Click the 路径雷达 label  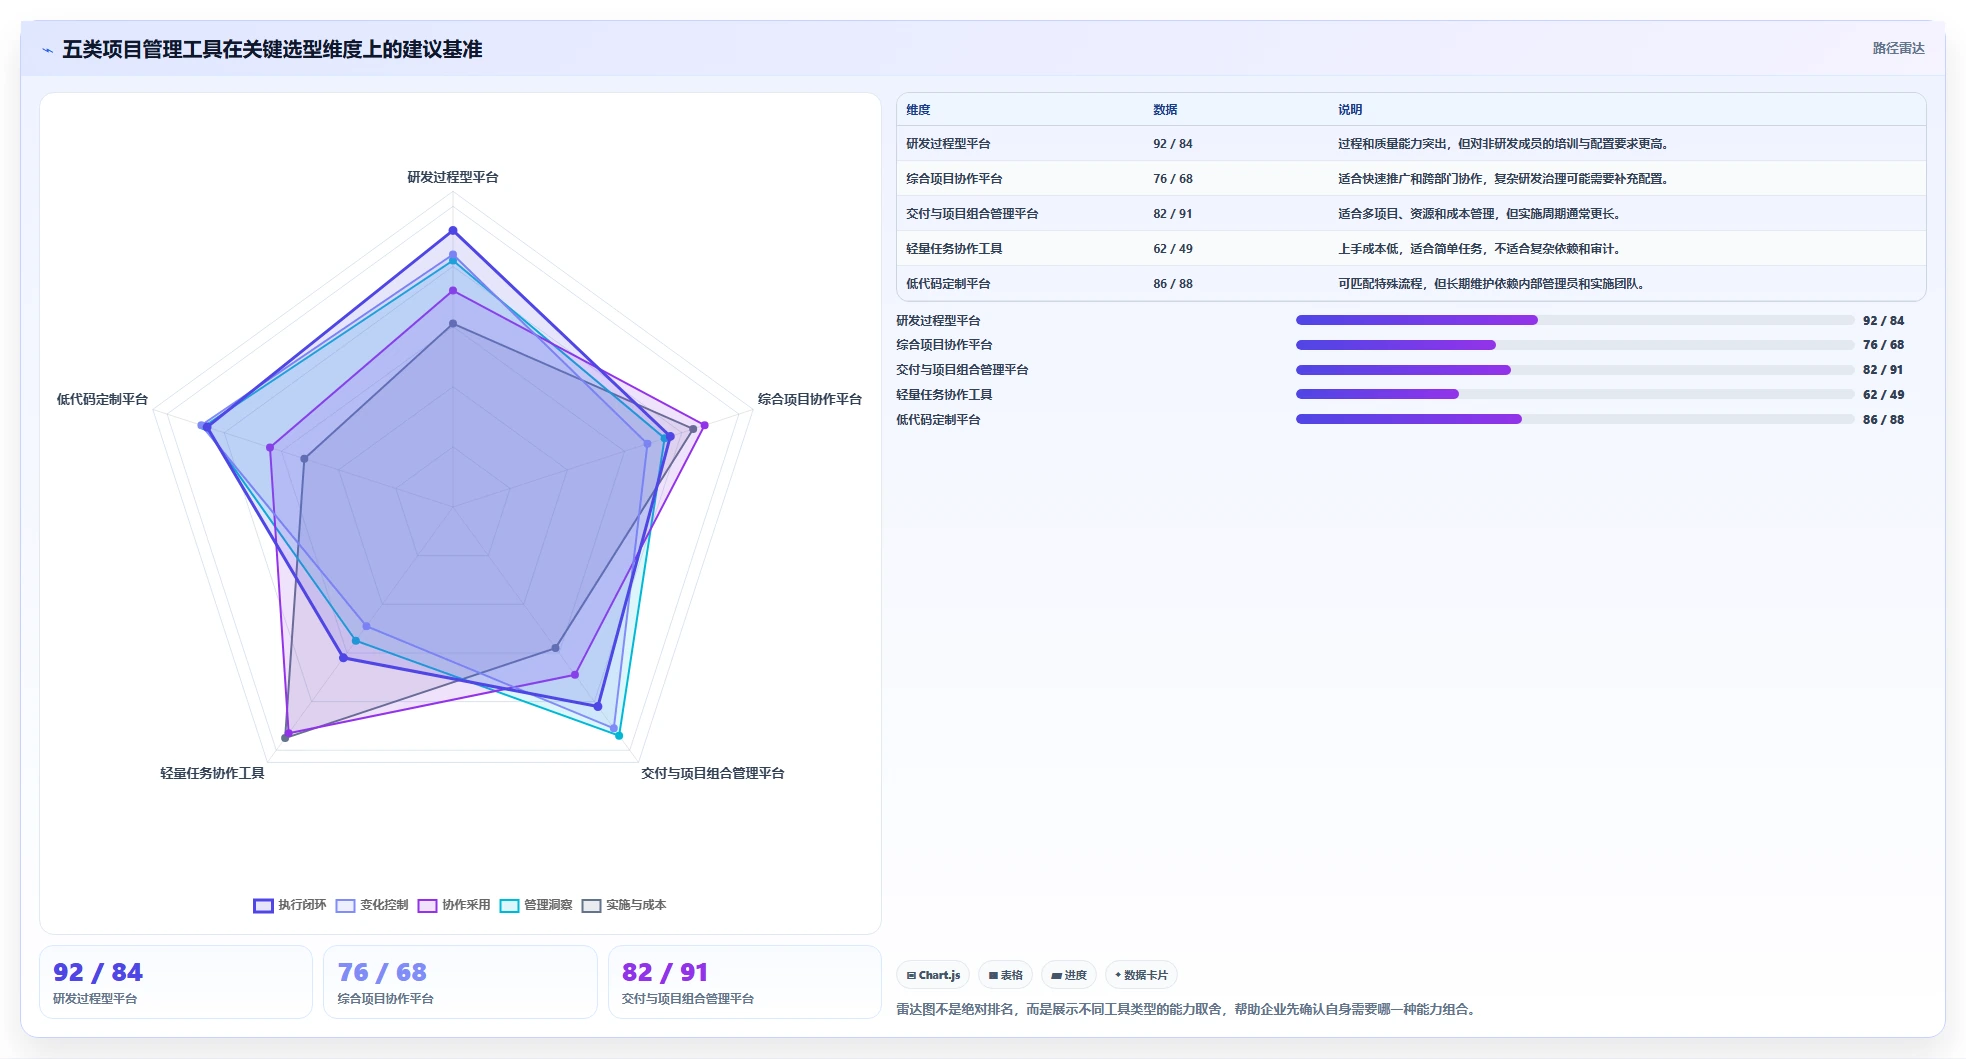(1898, 48)
